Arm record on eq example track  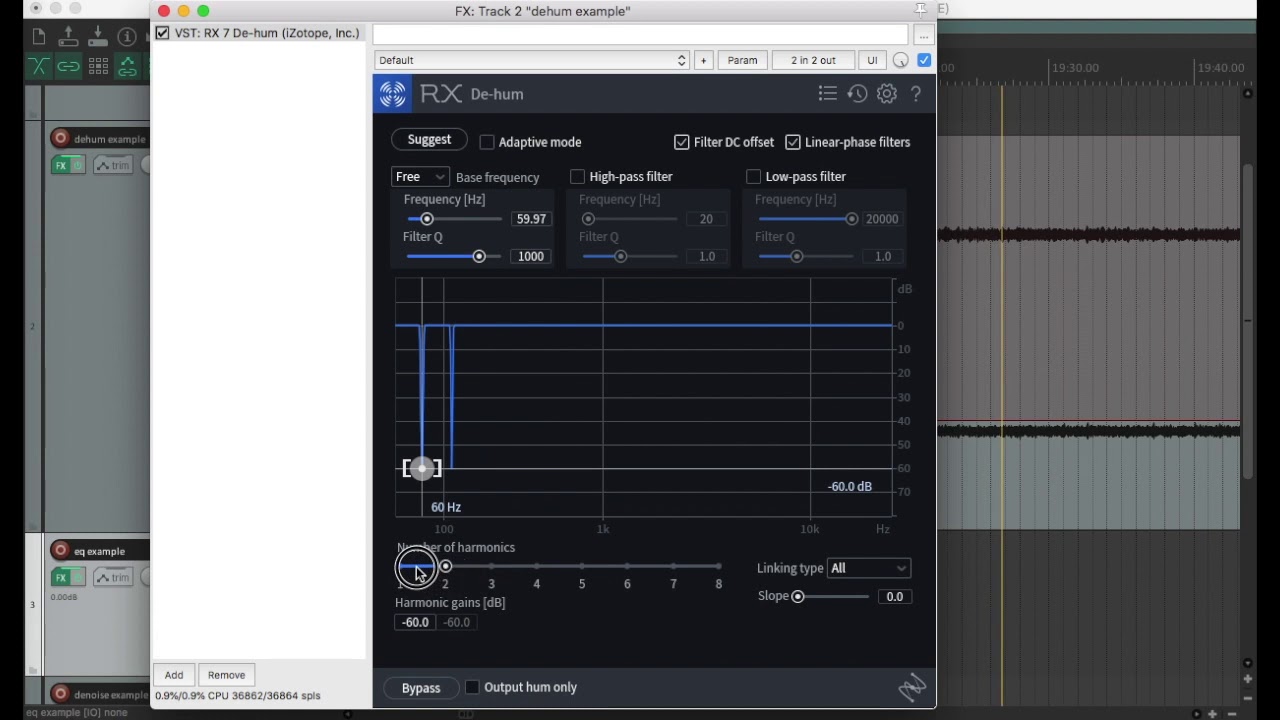61,551
